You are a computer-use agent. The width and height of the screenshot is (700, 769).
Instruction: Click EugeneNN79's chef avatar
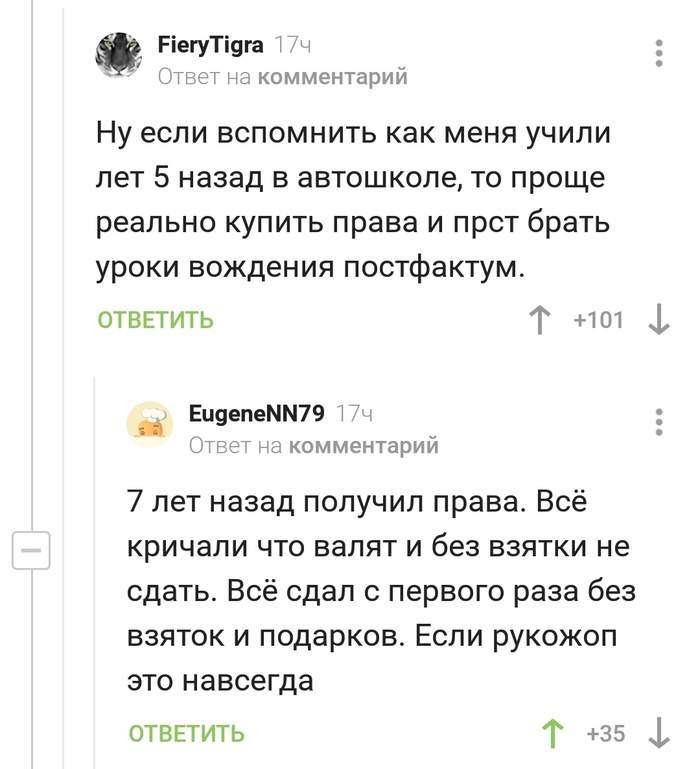coord(149,424)
